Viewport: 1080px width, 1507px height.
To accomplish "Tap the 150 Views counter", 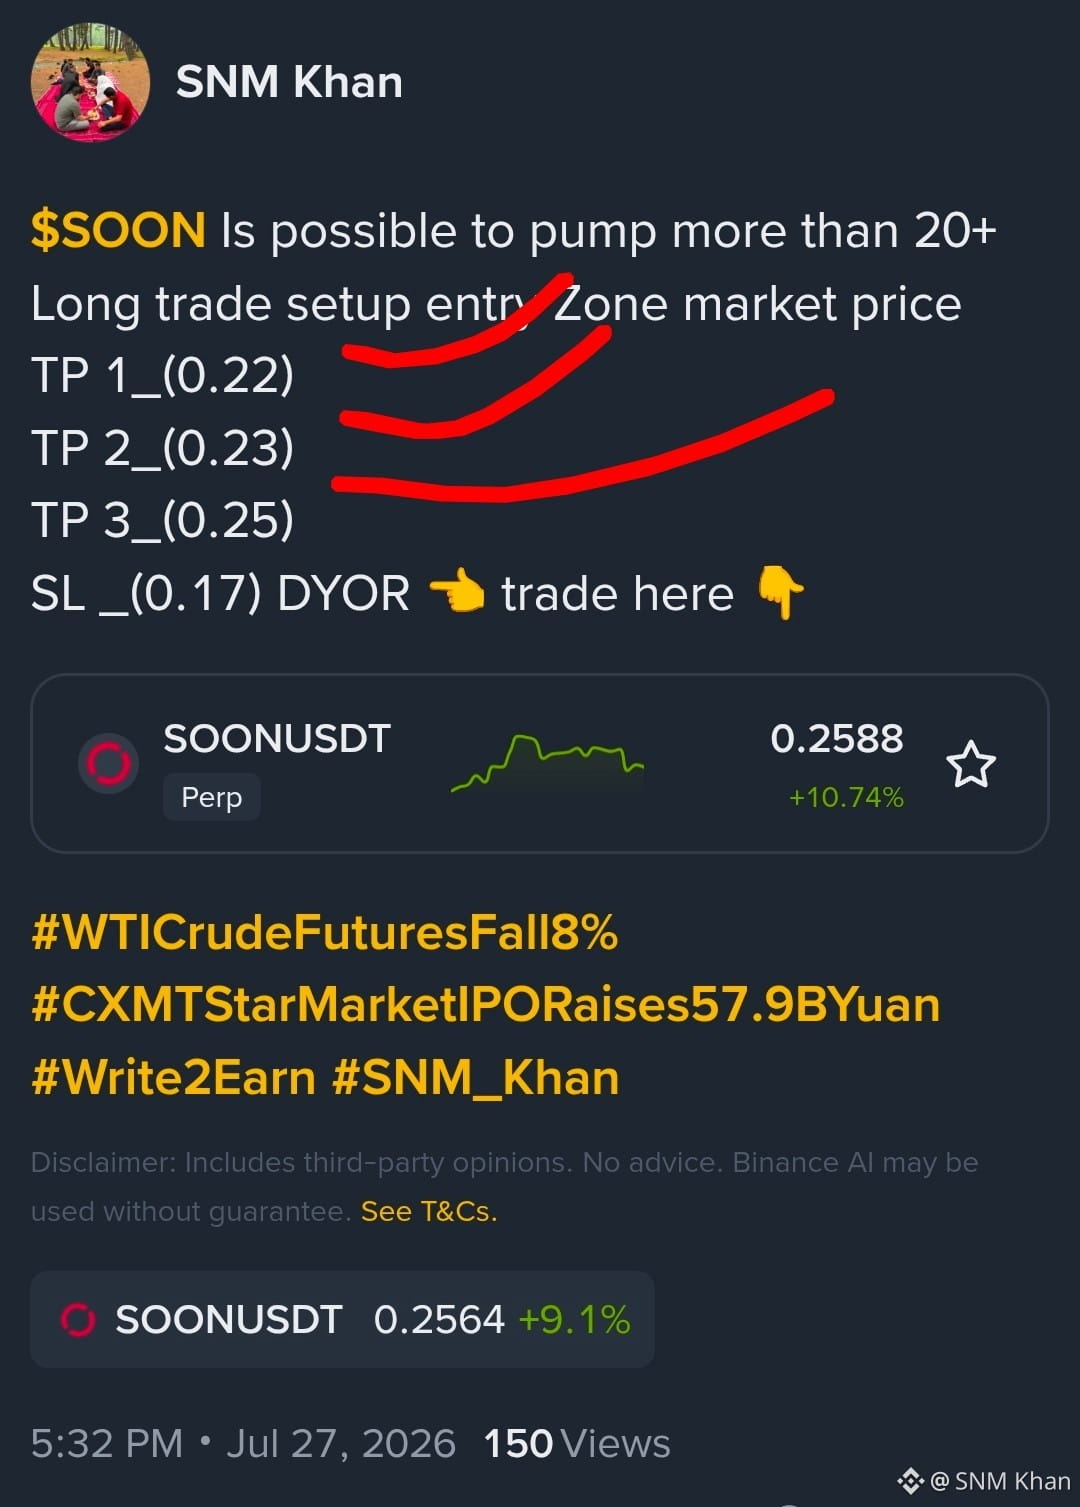I will click(x=577, y=1444).
